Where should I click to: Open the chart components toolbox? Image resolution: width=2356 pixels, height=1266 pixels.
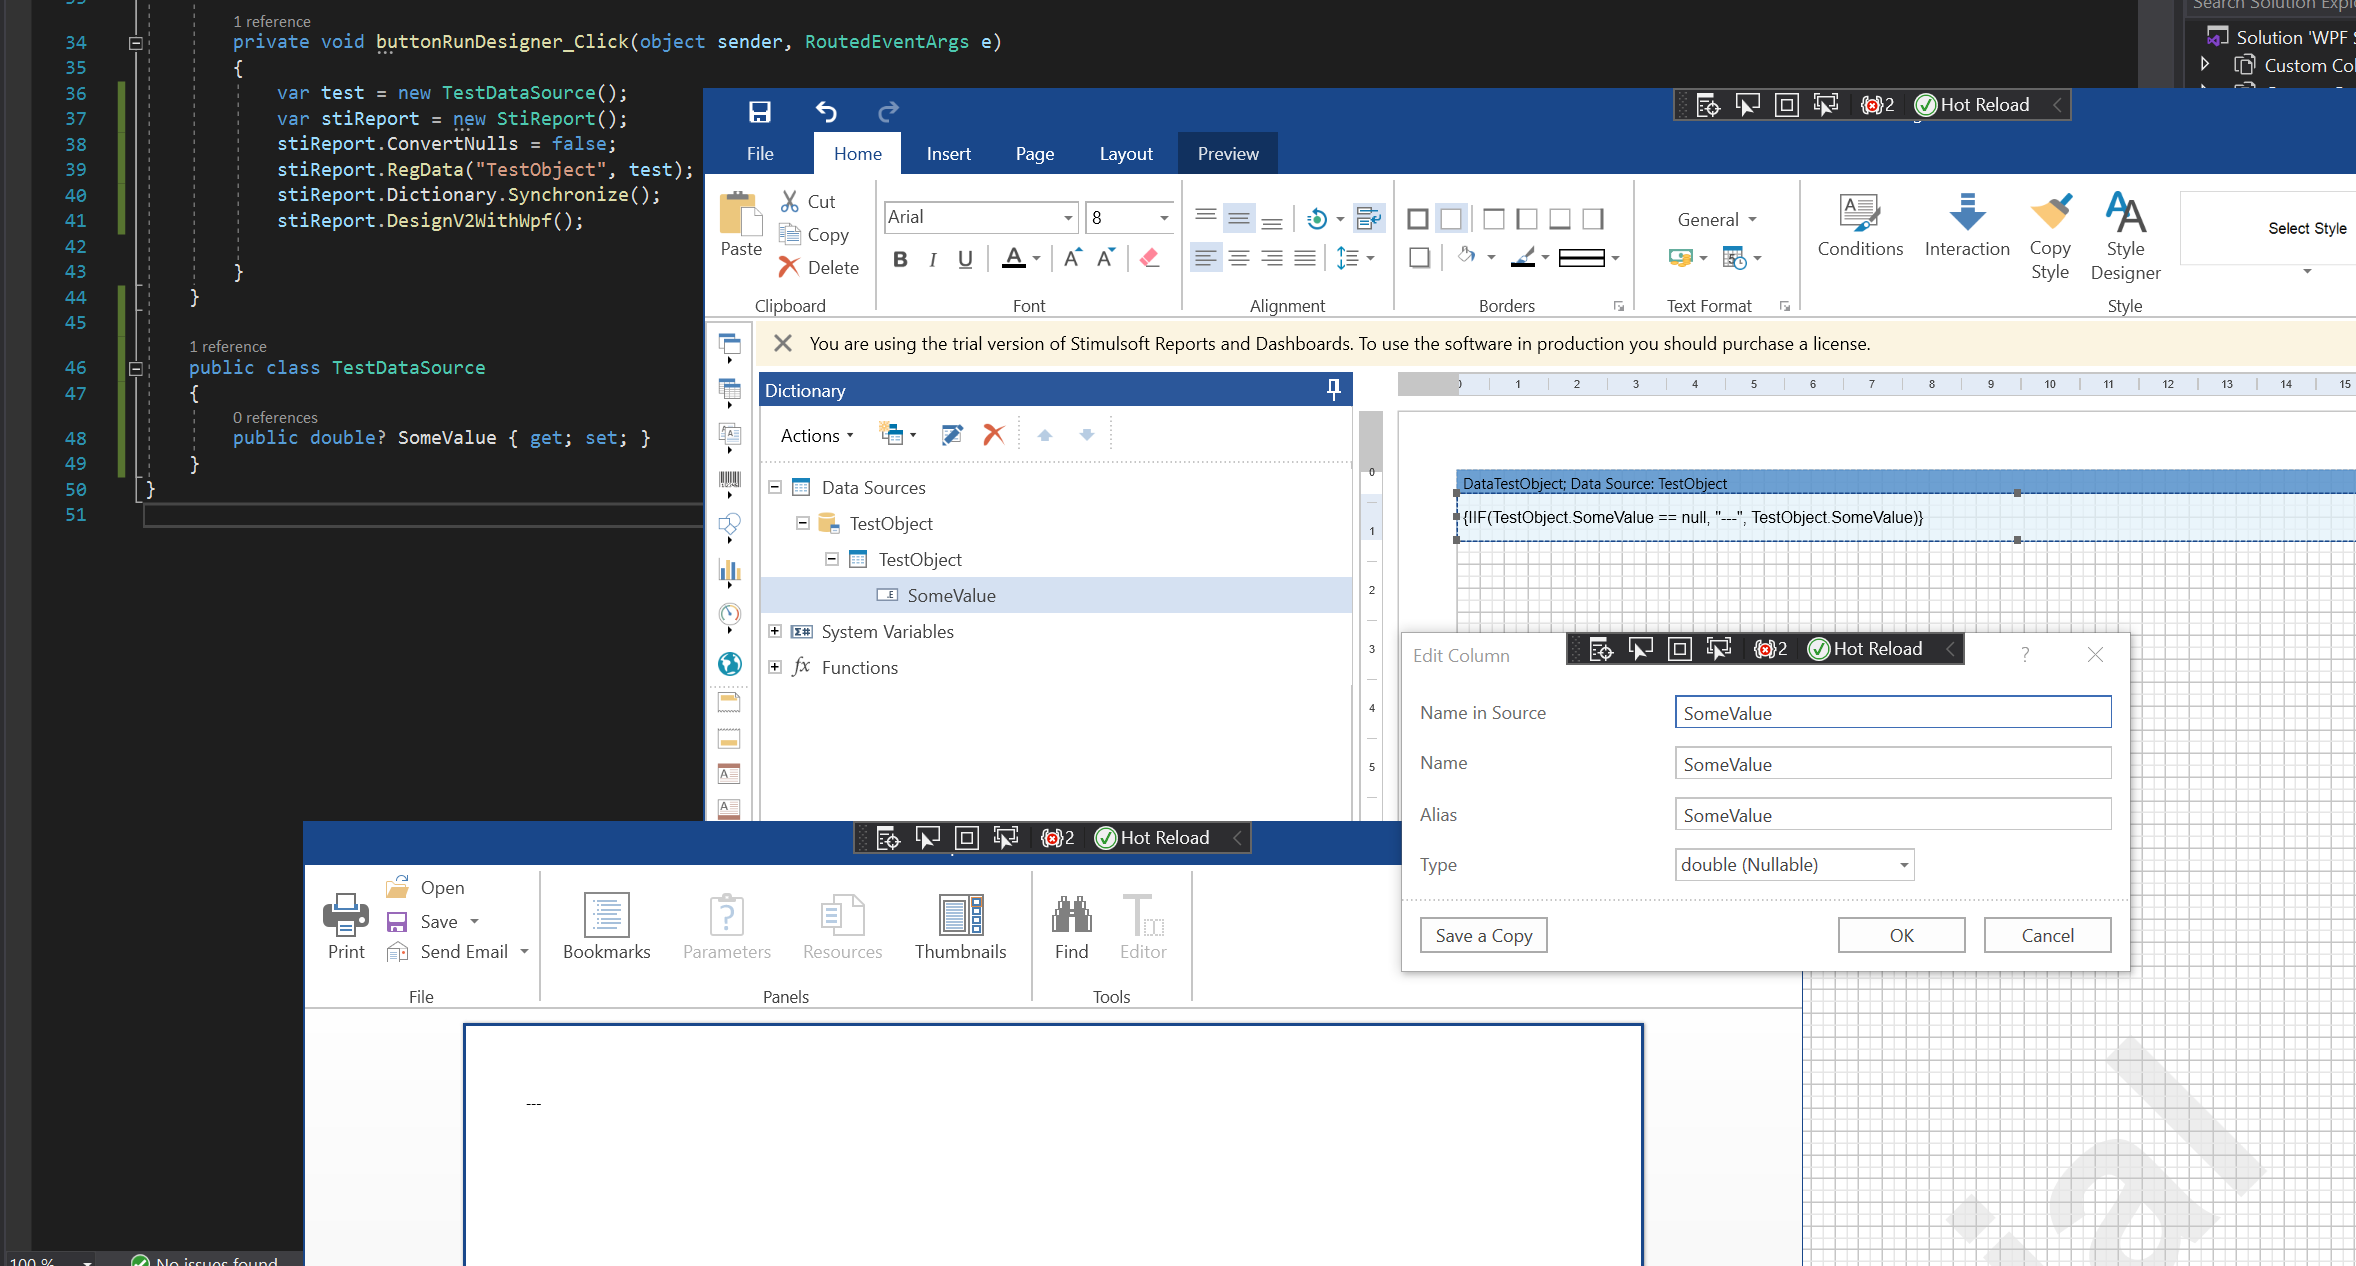[x=729, y=574]
